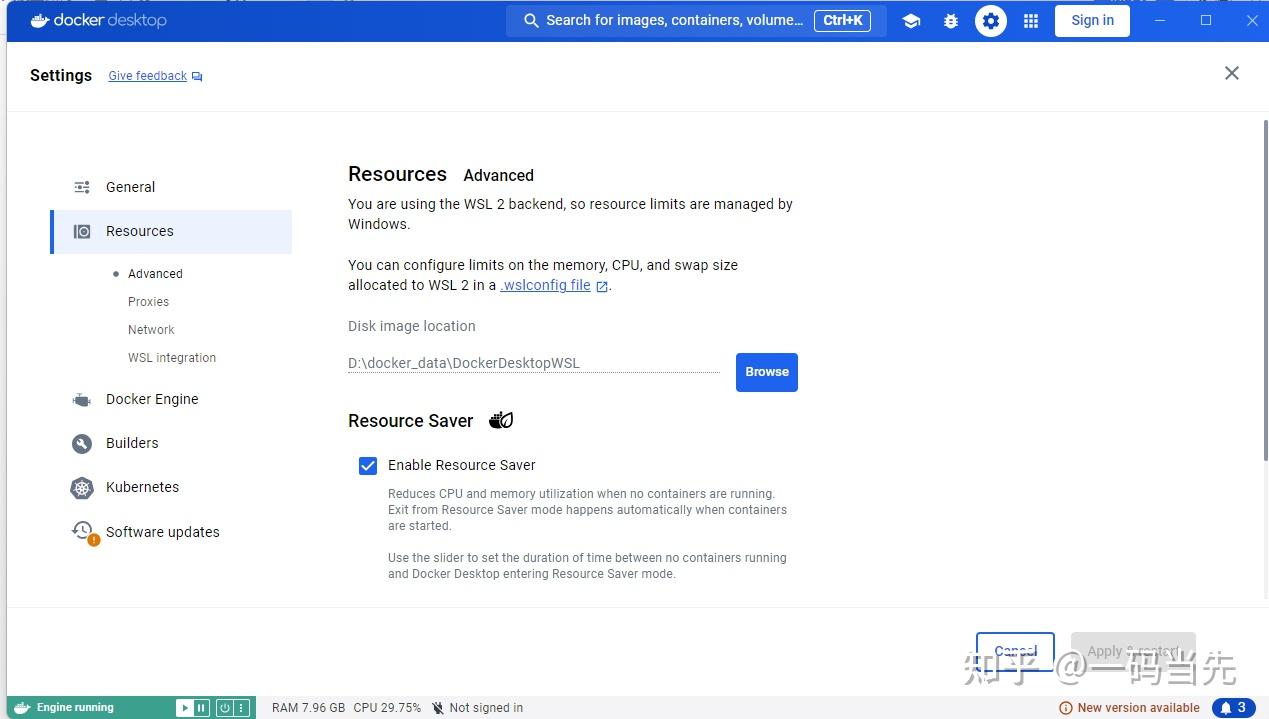Screen dimensions: 1269x719
Task: Click the Kubernetes helm wheel icon
Action: point(82,488)
